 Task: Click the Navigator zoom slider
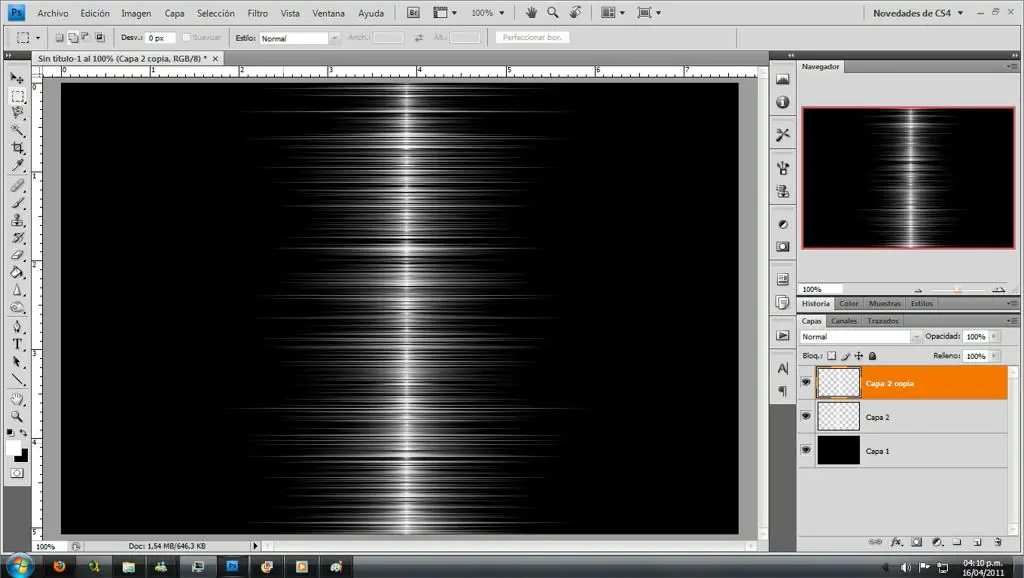(x=958, y=289)
